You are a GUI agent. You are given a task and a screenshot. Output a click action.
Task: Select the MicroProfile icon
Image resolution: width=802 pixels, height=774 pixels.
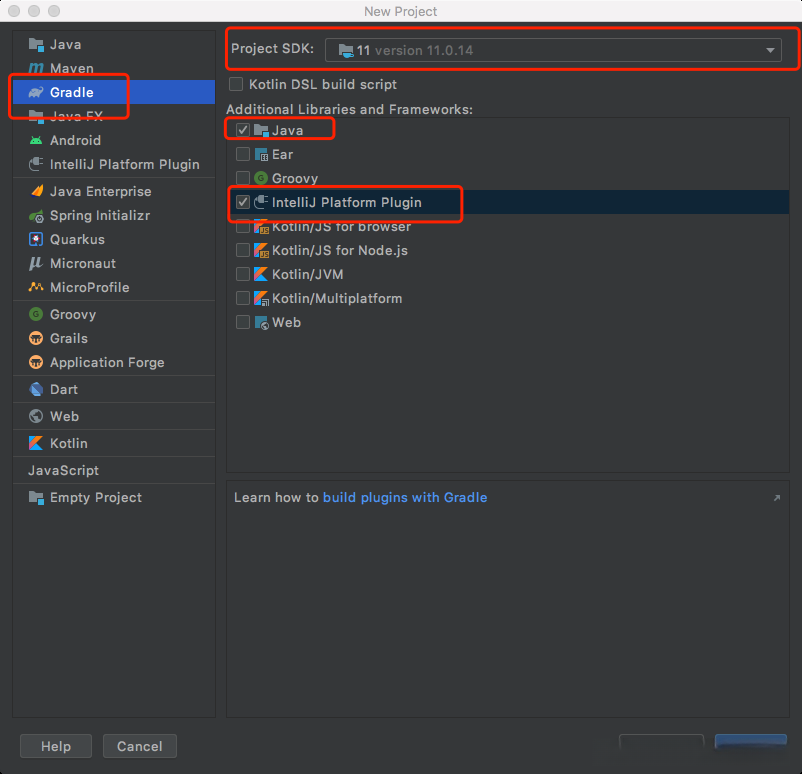[x=36, y=287]
